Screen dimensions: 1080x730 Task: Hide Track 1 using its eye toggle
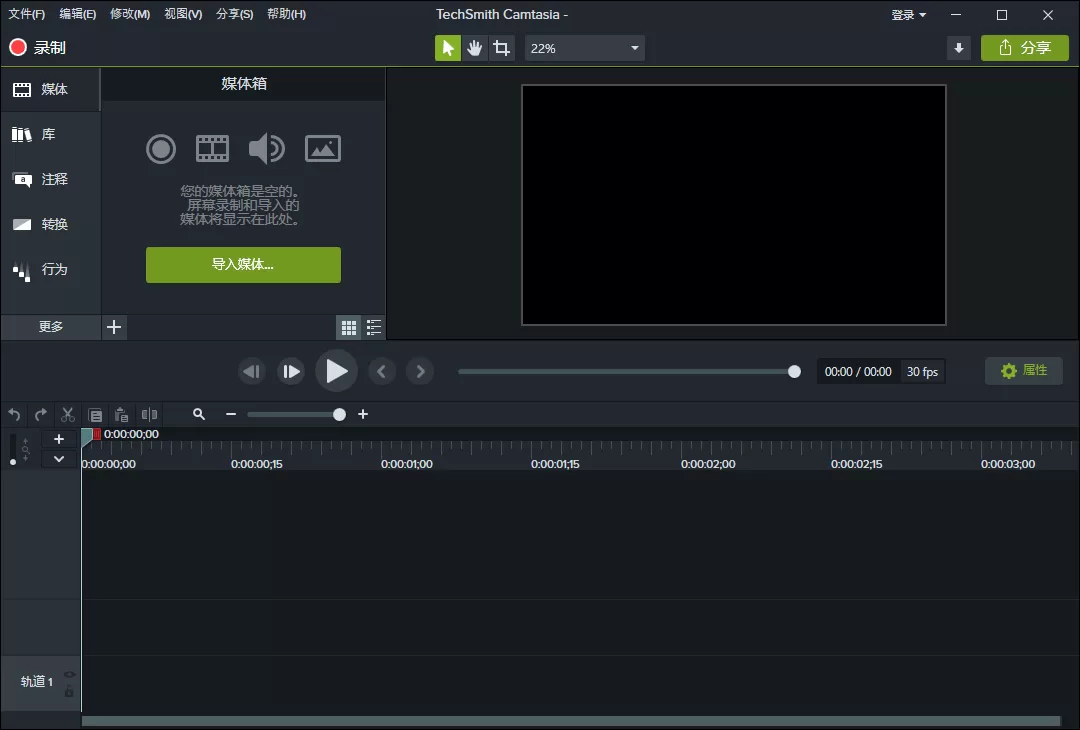68,674
